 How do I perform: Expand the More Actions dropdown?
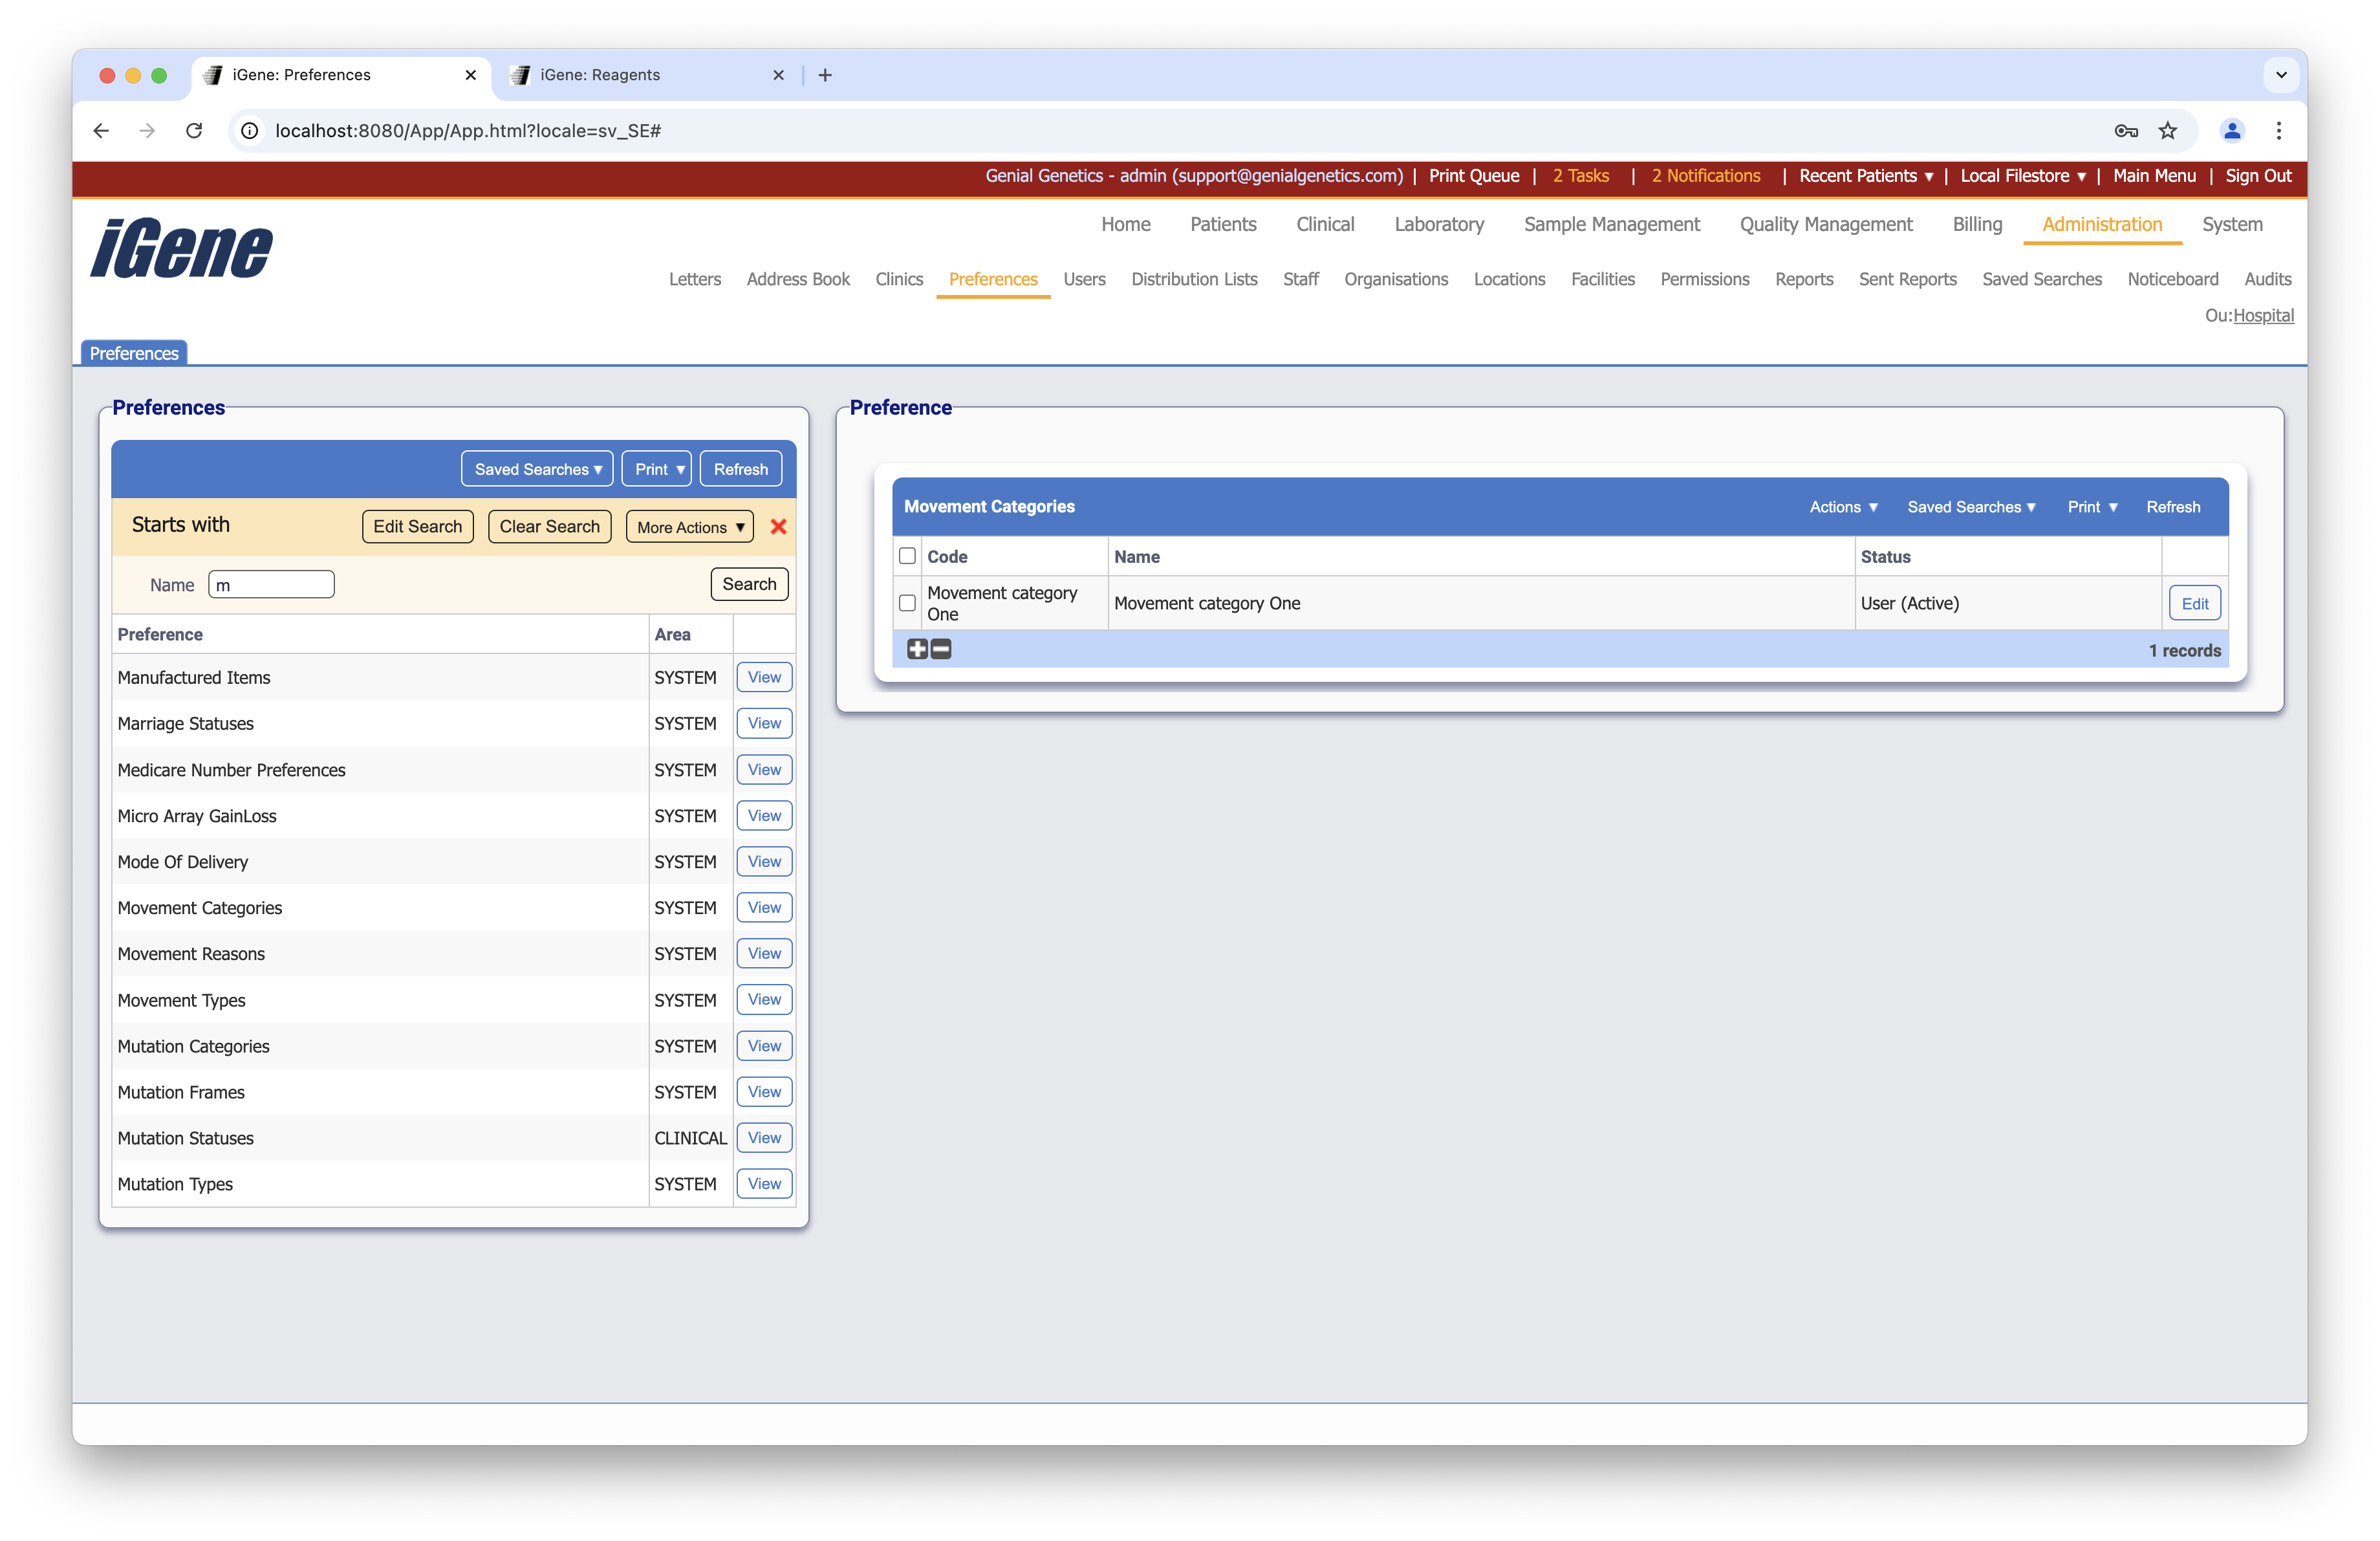[689, 527]
